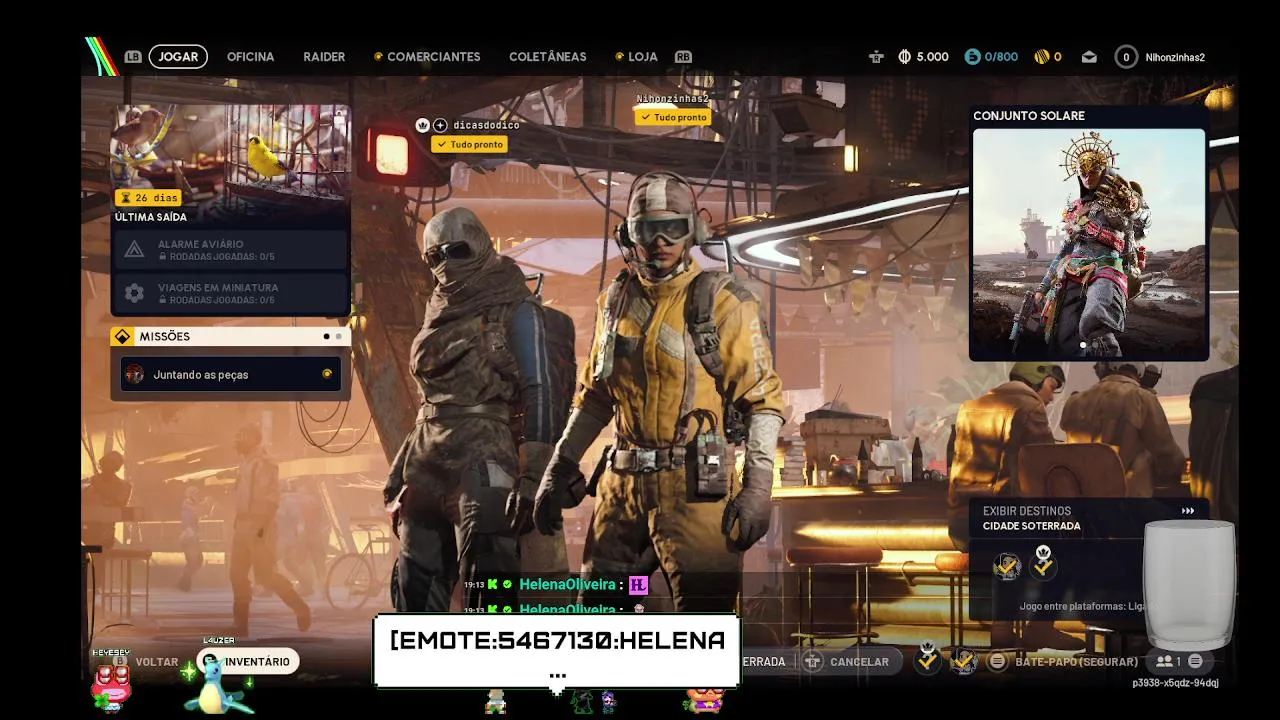Click the player level 0 badge
Viewport: 1280px width, 720px height.
click(x=1126, y=57)
